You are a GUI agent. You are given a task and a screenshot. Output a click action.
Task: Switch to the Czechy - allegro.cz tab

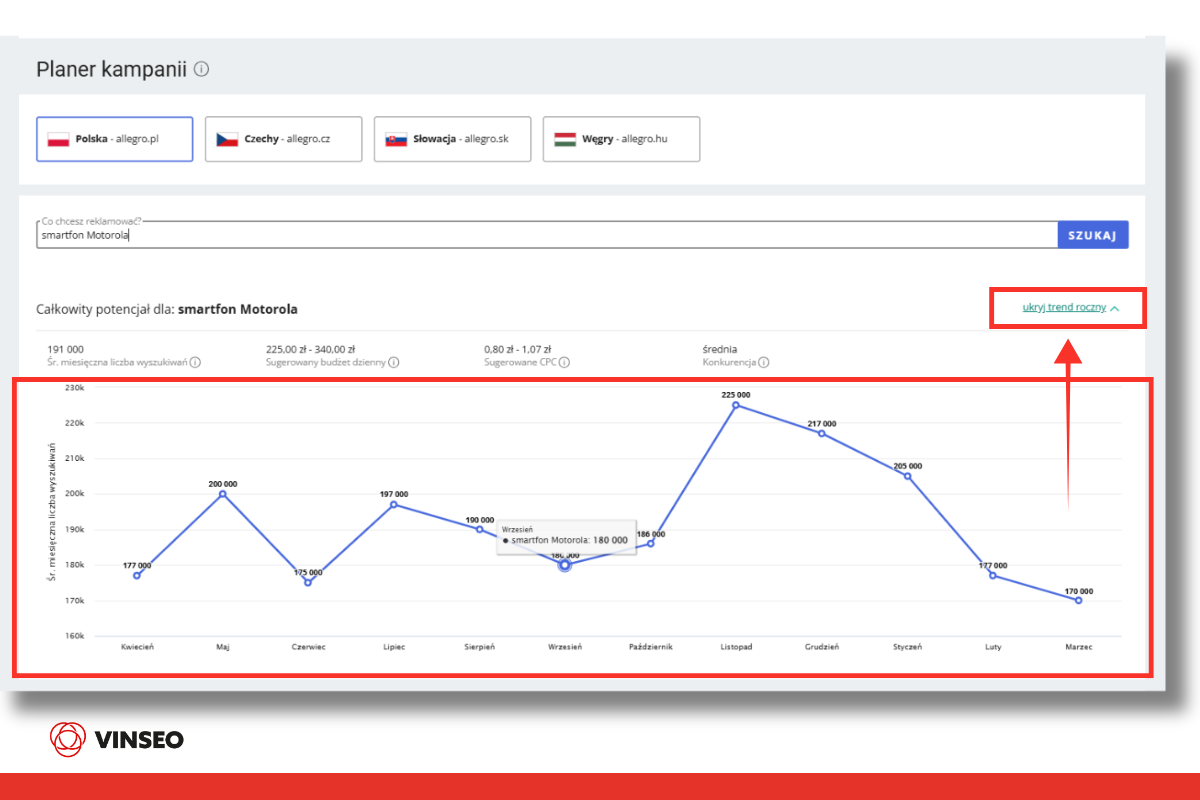pyautogui.click(x=284, y=139)
